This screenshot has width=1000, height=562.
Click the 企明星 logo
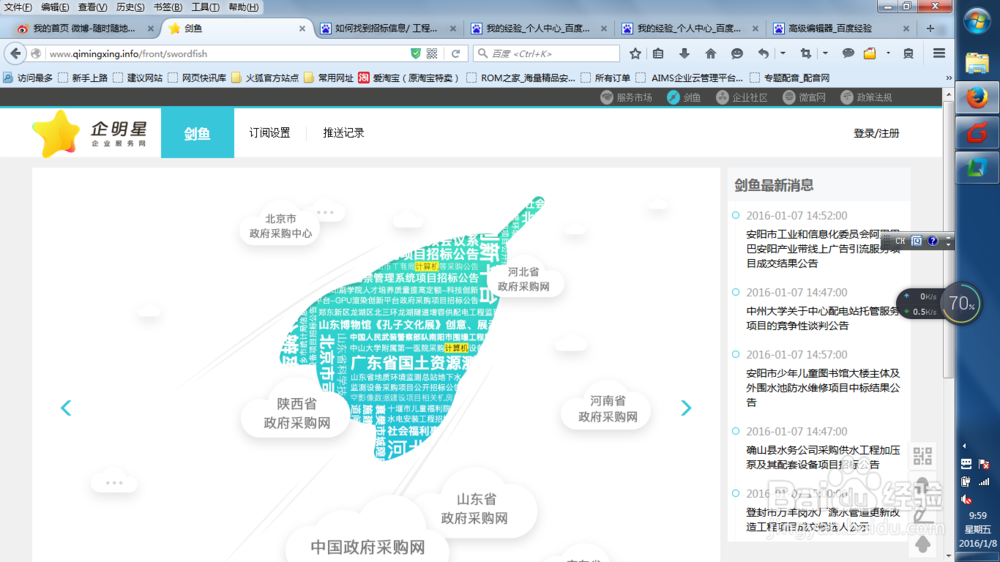pos(90,133)
